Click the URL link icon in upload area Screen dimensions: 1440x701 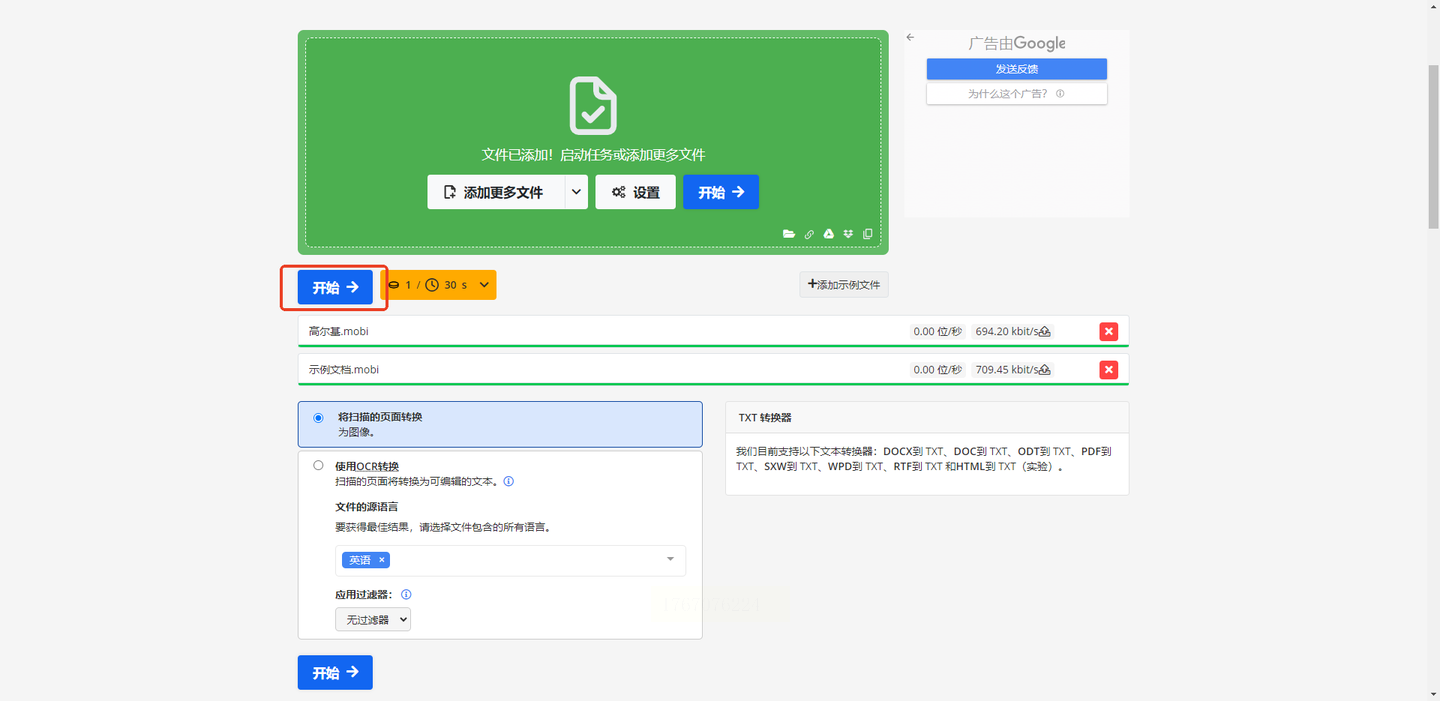point(809,234)
